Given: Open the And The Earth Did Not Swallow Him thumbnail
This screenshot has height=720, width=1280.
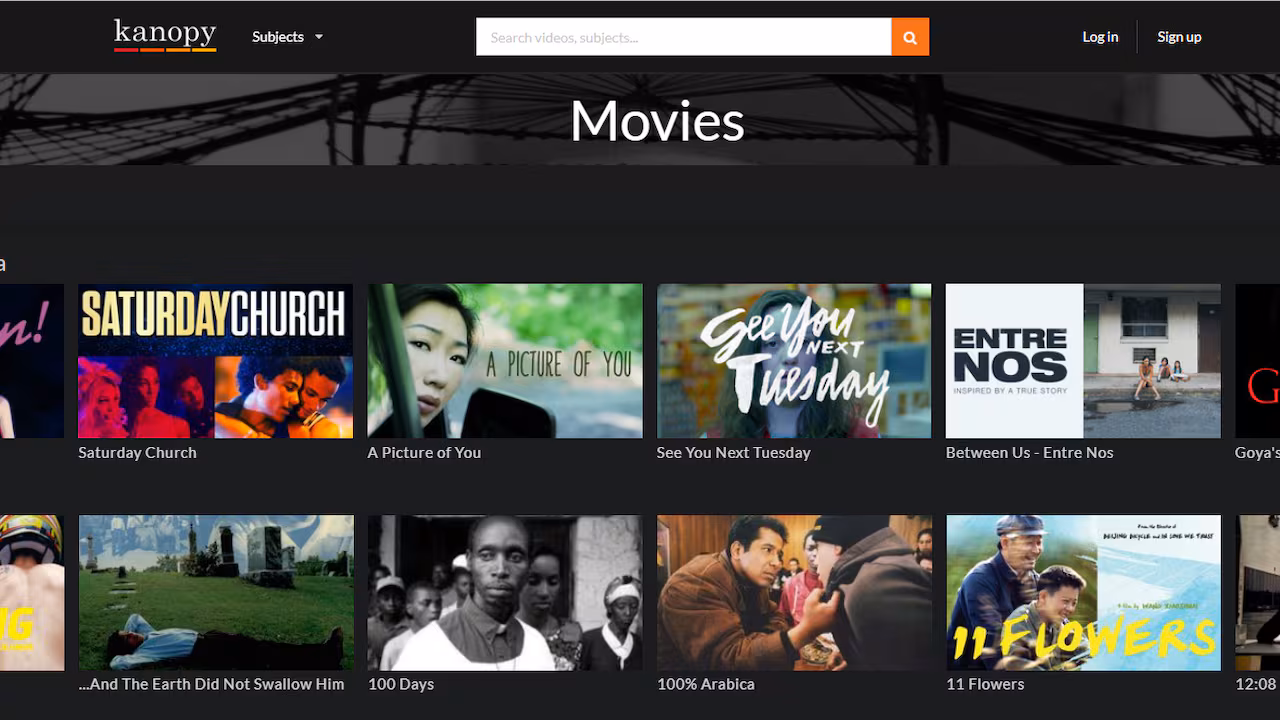Looking at the screenshot, I should tap(216, 593).
